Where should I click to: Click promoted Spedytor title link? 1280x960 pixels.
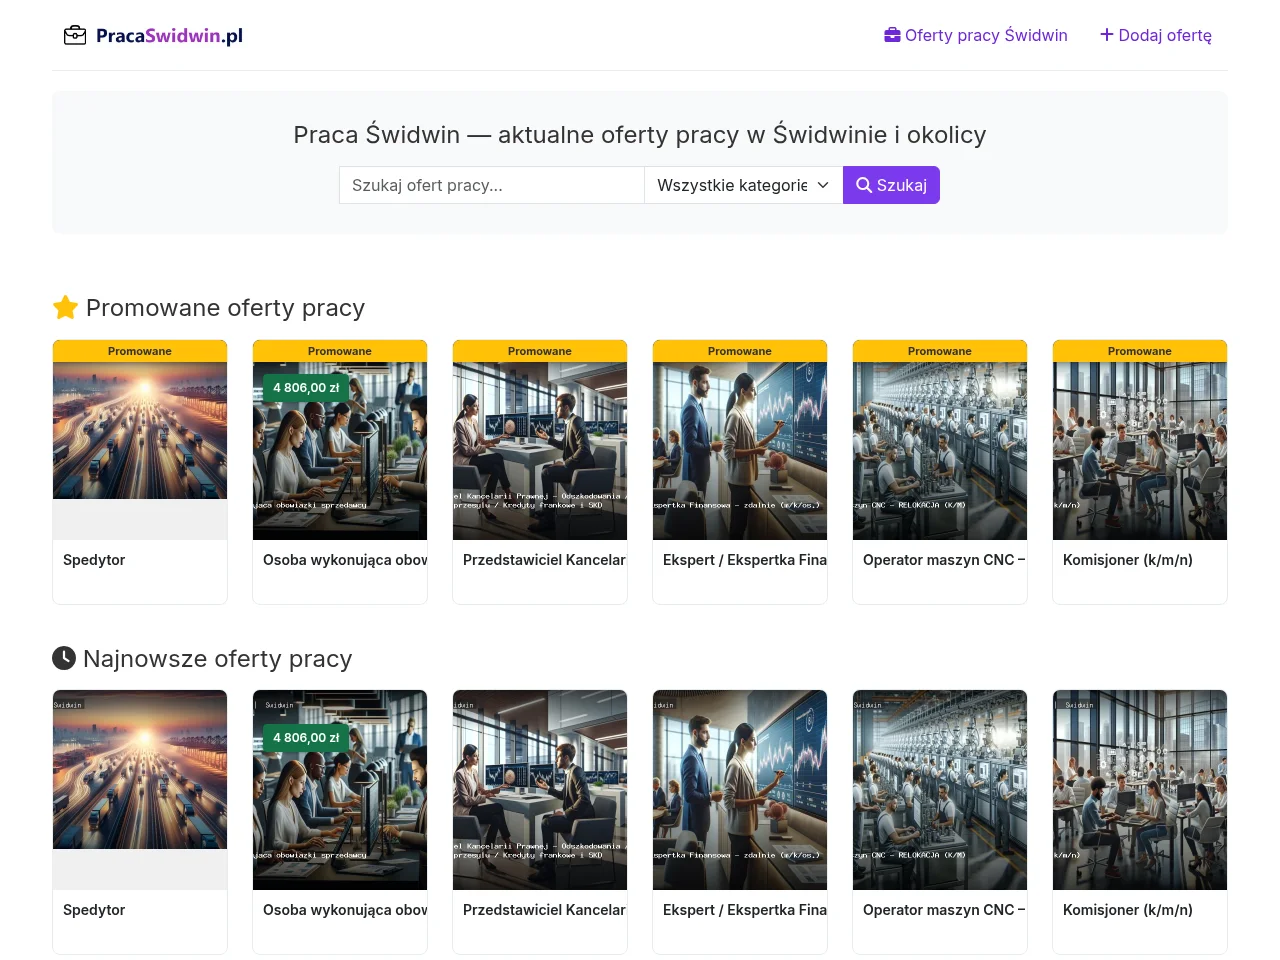click(x=94, y=560)
